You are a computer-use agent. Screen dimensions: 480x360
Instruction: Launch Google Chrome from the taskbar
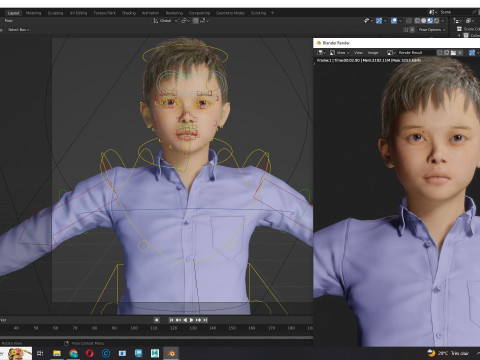point(73,353)
